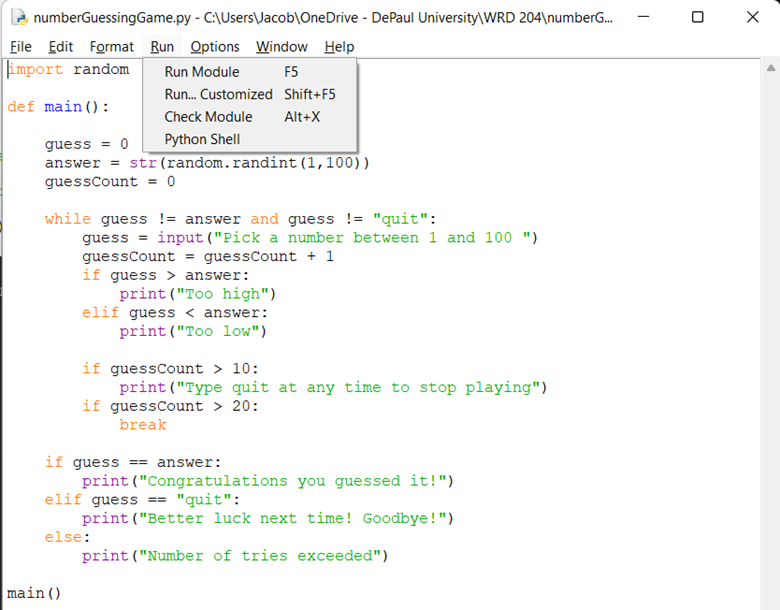Image resolution: width=780 pixels, height=610 pixels.
Task: Open the Format menu
Action: [x=112, y=47]
